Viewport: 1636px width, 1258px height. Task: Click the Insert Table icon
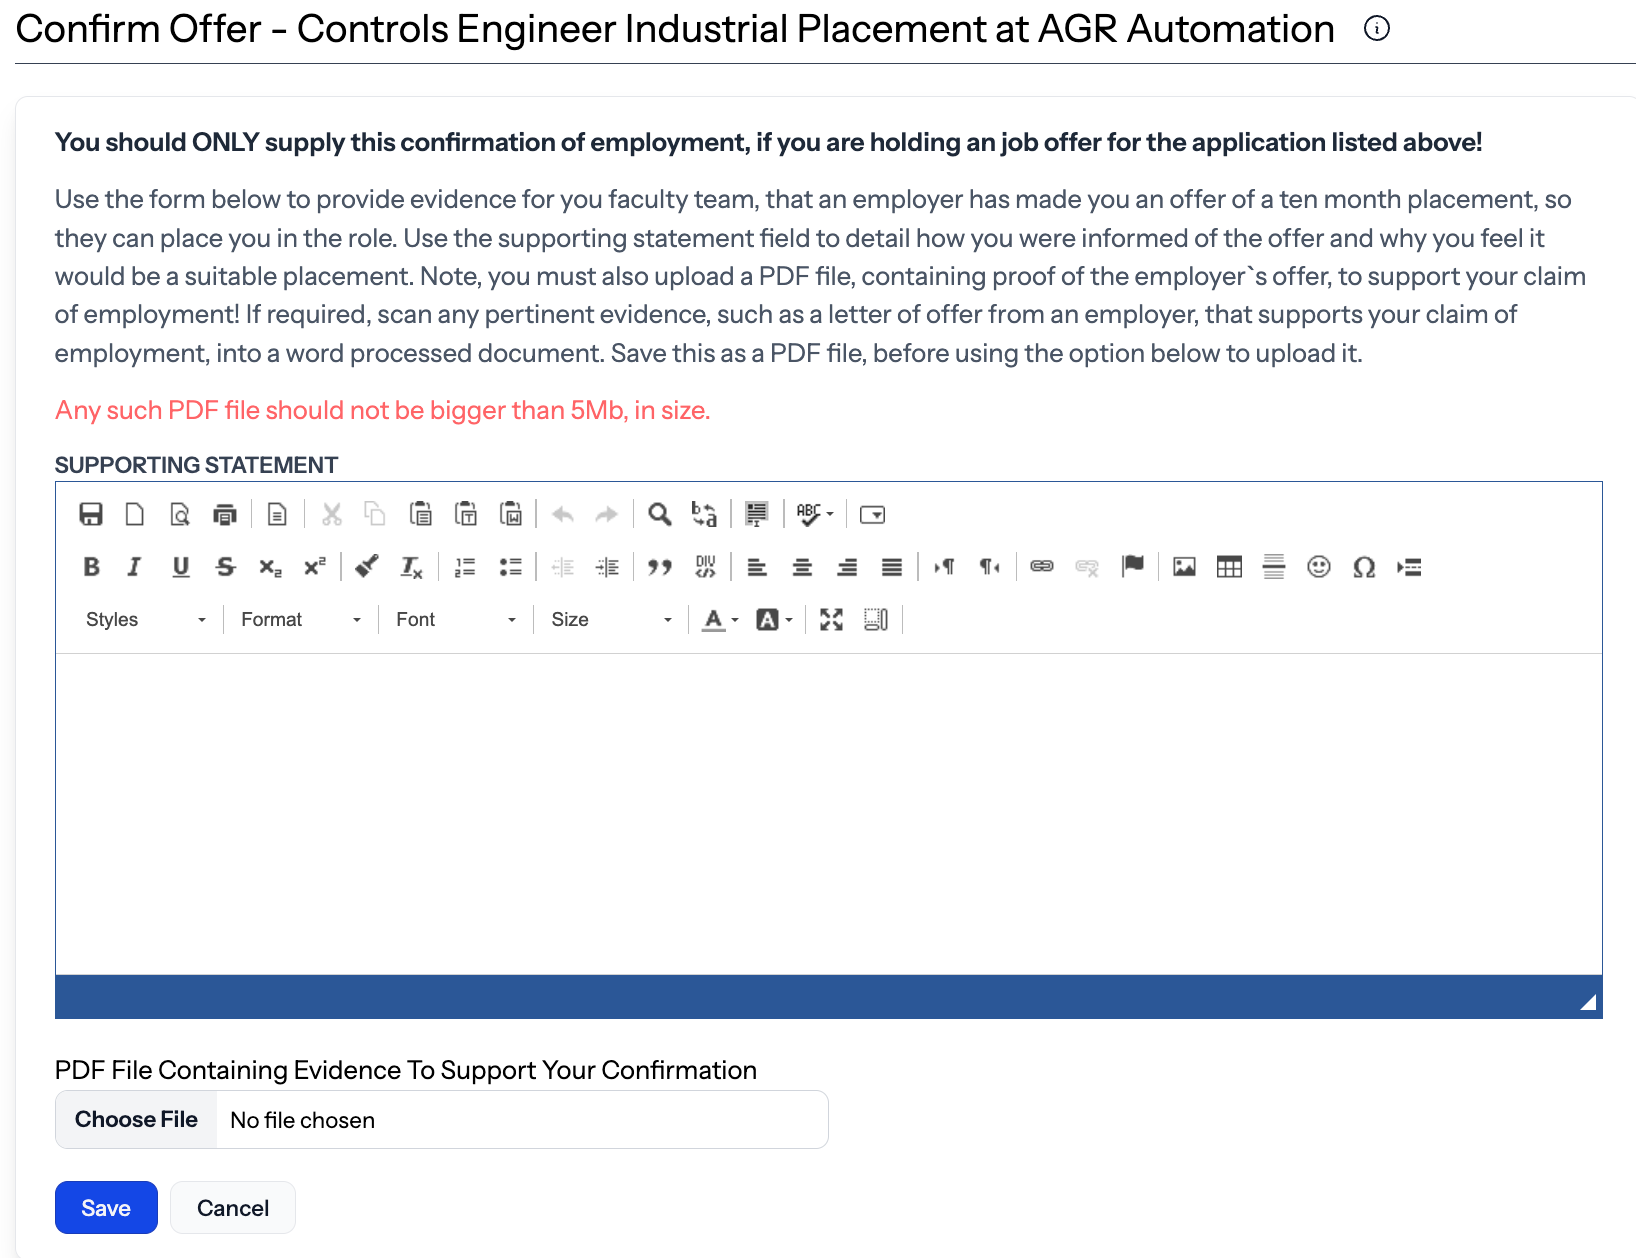(1229, 567)
